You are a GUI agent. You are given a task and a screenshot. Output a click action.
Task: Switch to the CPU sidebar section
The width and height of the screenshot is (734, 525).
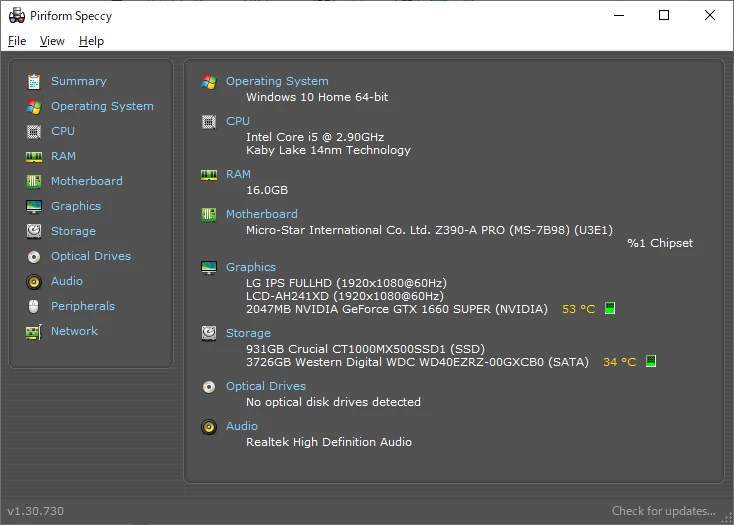tap(63, 131)
